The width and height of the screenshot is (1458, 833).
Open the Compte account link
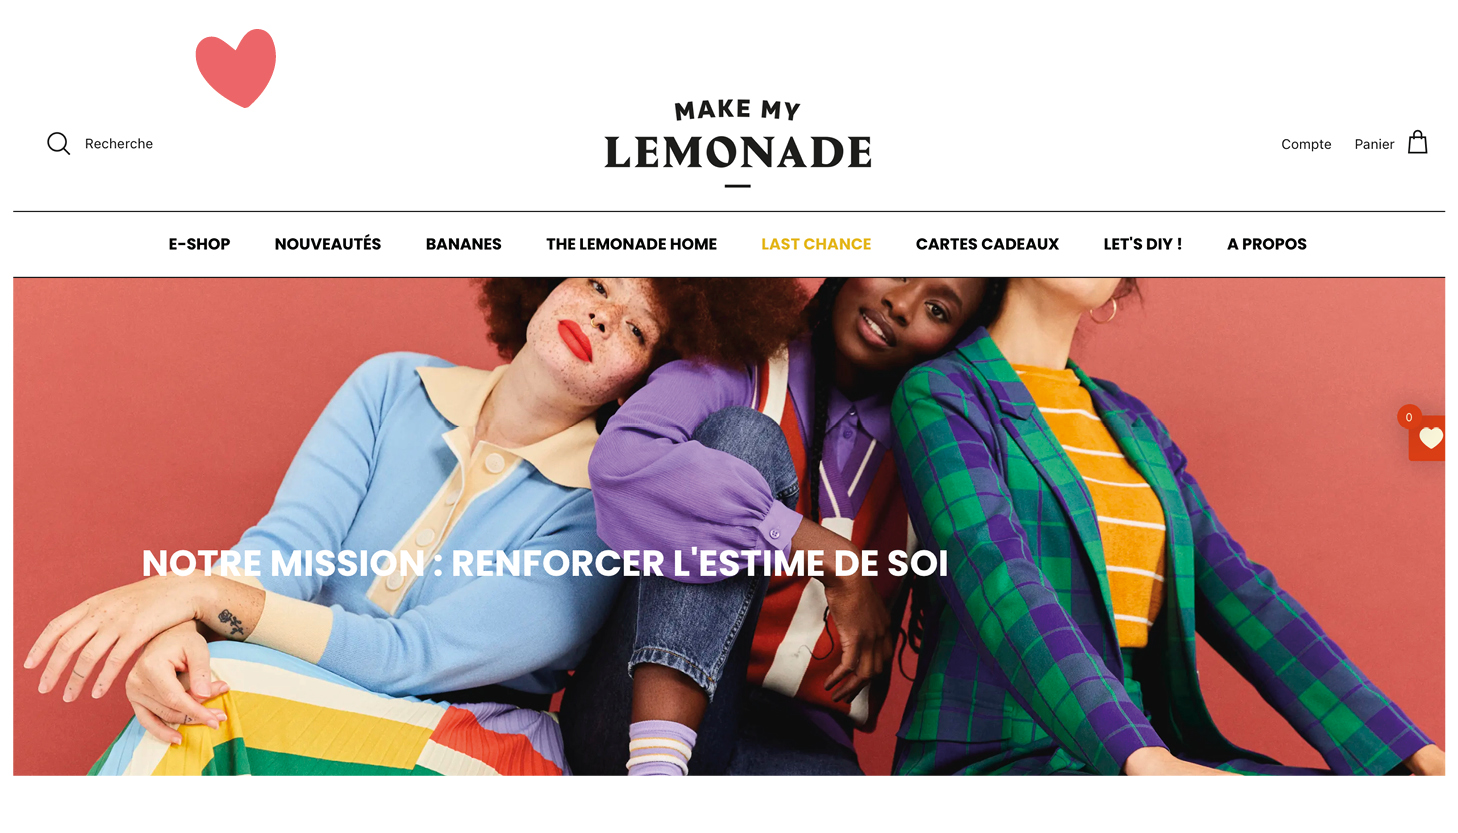[1306, 144]
